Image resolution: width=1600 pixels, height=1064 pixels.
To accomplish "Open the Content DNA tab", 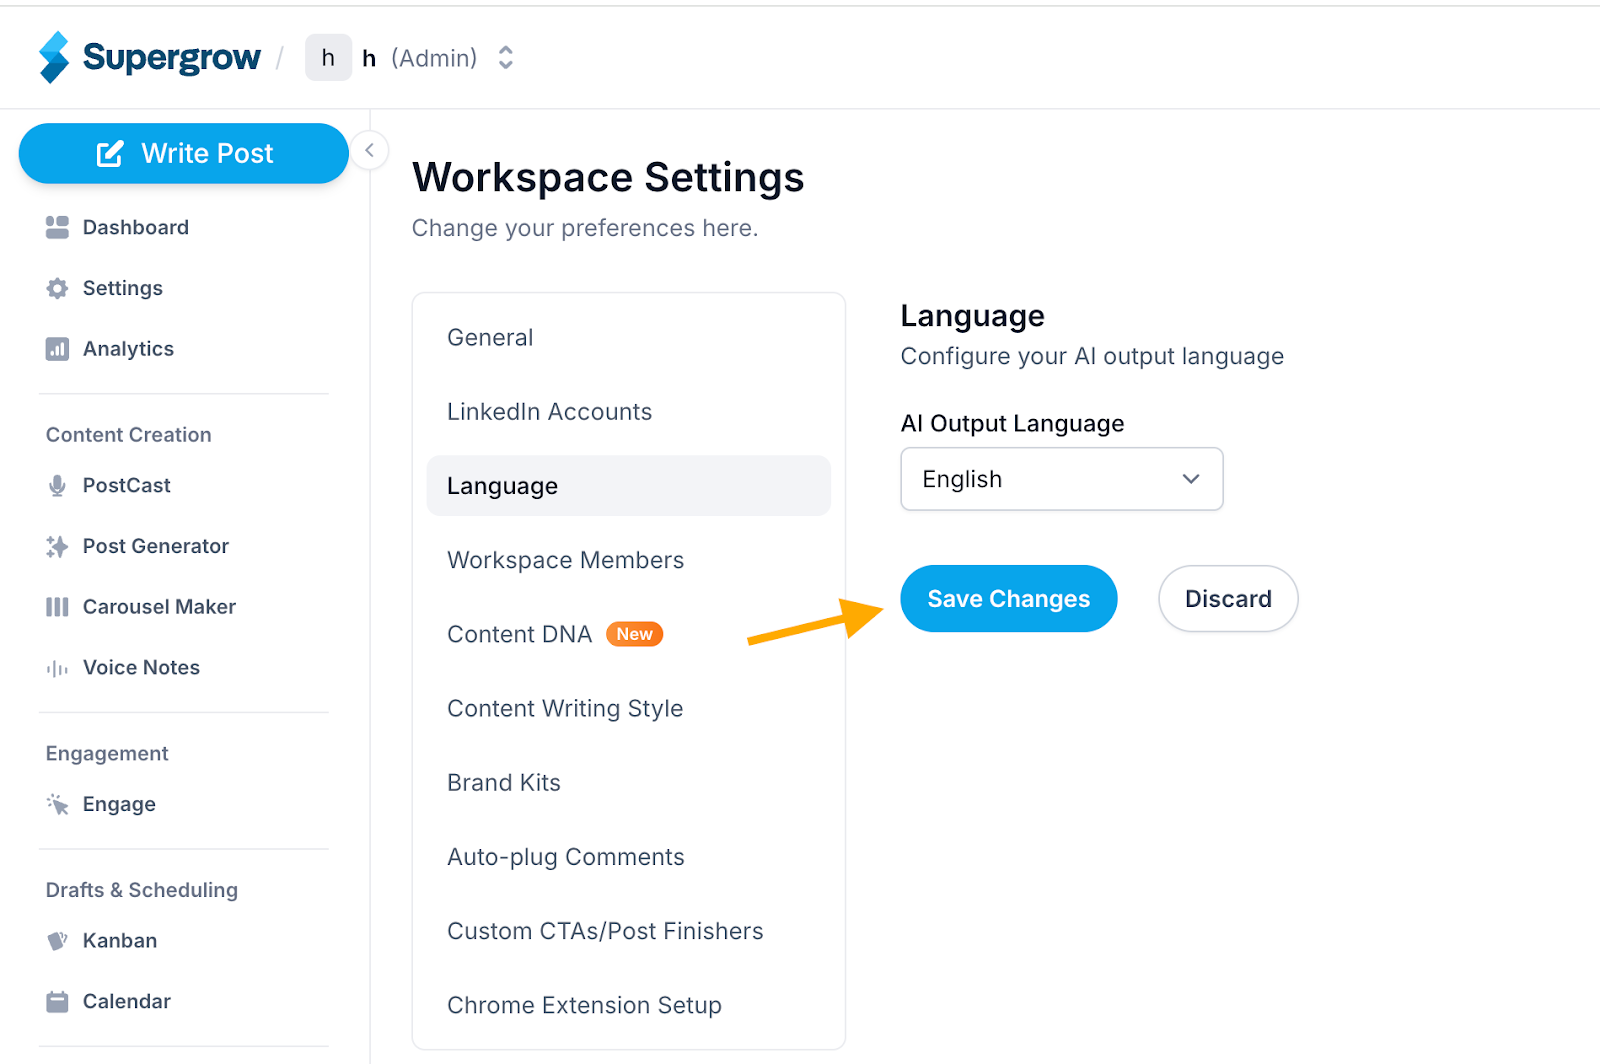I will 629,634.
